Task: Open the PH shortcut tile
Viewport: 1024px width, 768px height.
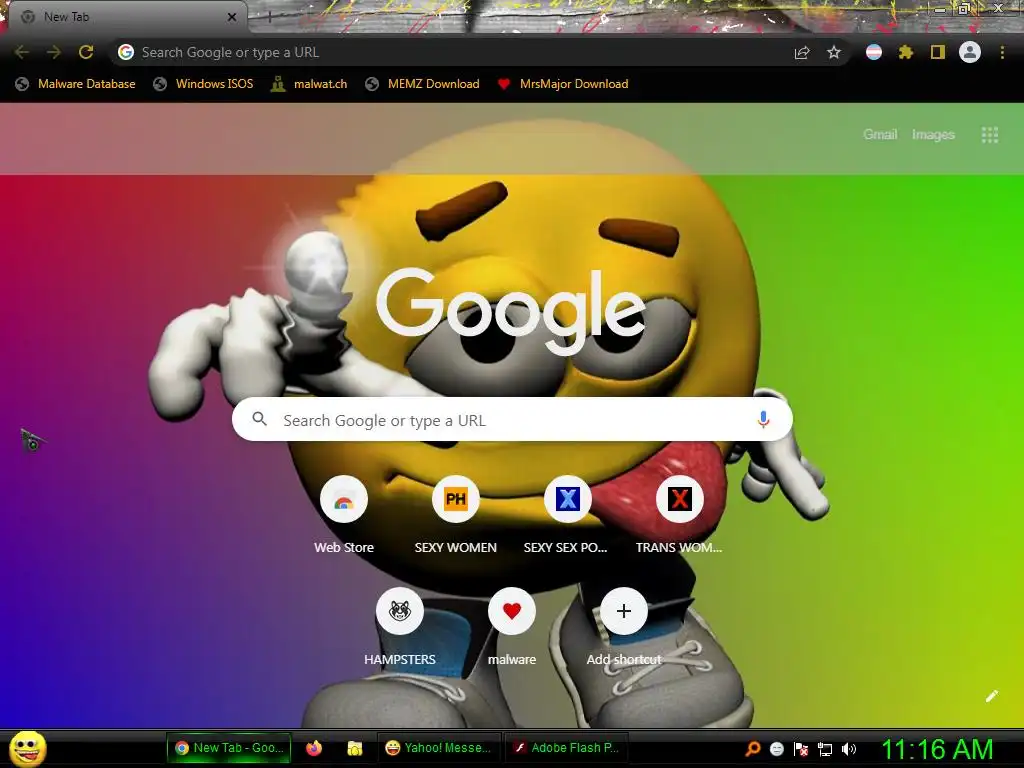Action: point(456,500)
